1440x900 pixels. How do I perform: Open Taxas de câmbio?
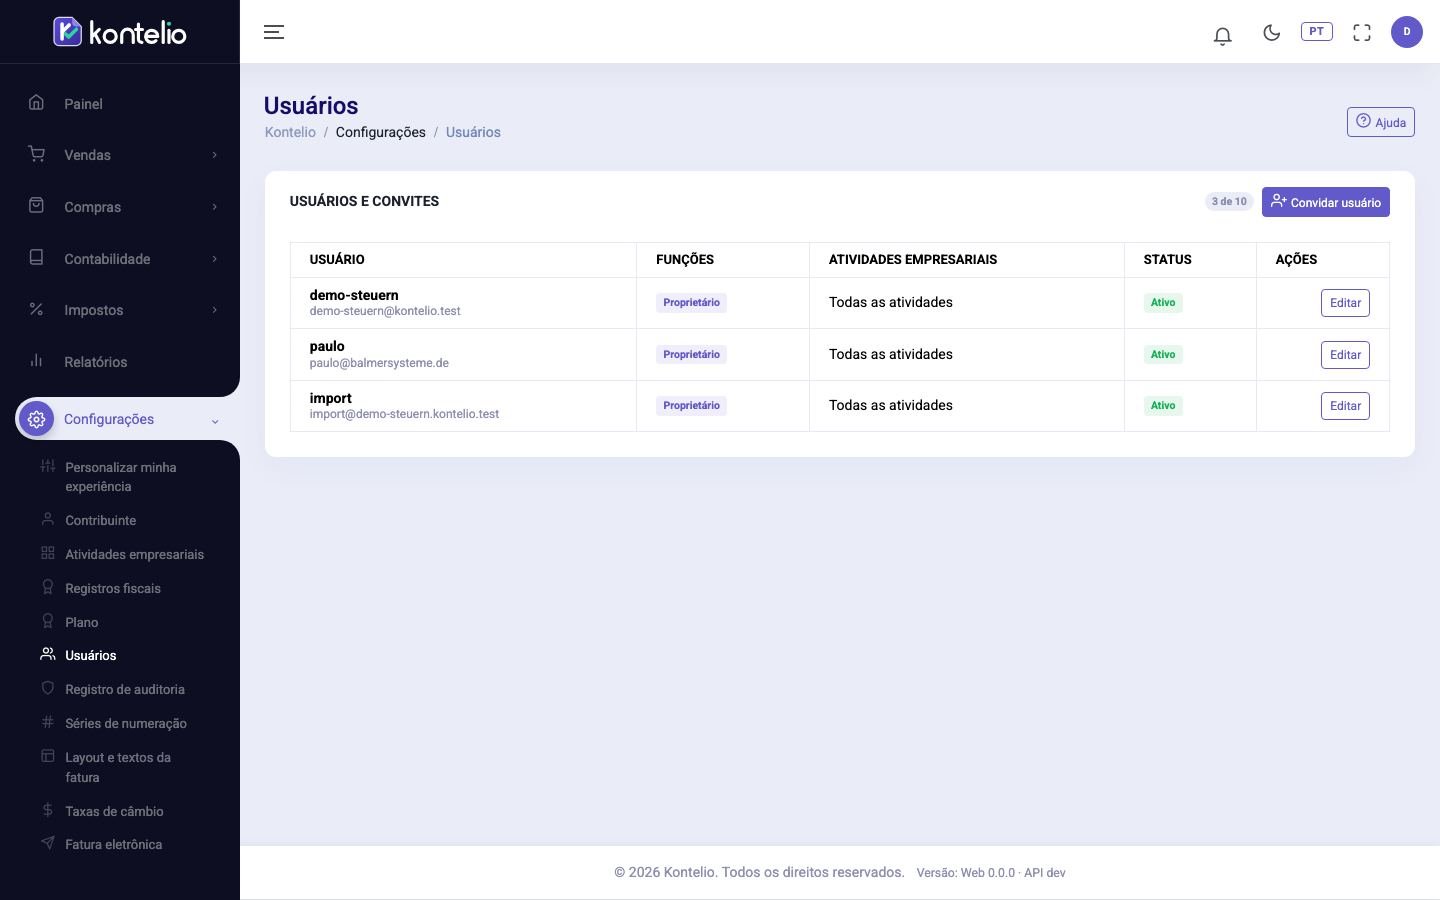(x=114, y=811)
